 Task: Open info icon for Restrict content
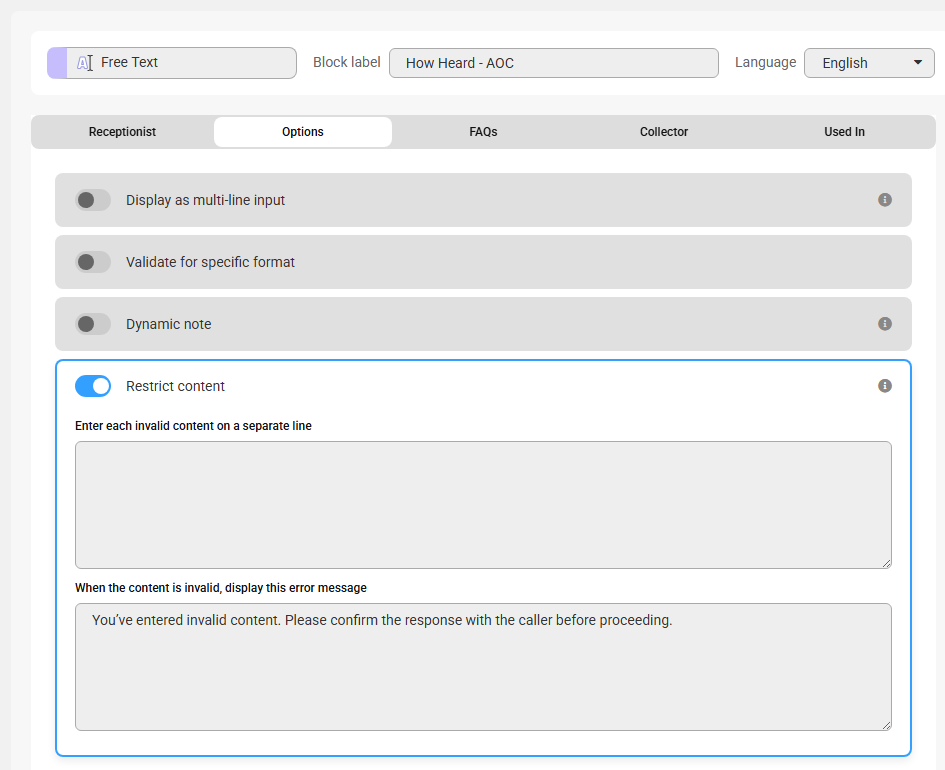884,386
